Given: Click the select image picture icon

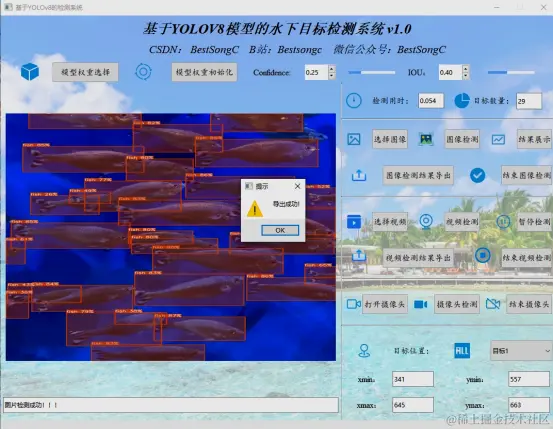Looking at the screenshot, I should click(354, 139).
